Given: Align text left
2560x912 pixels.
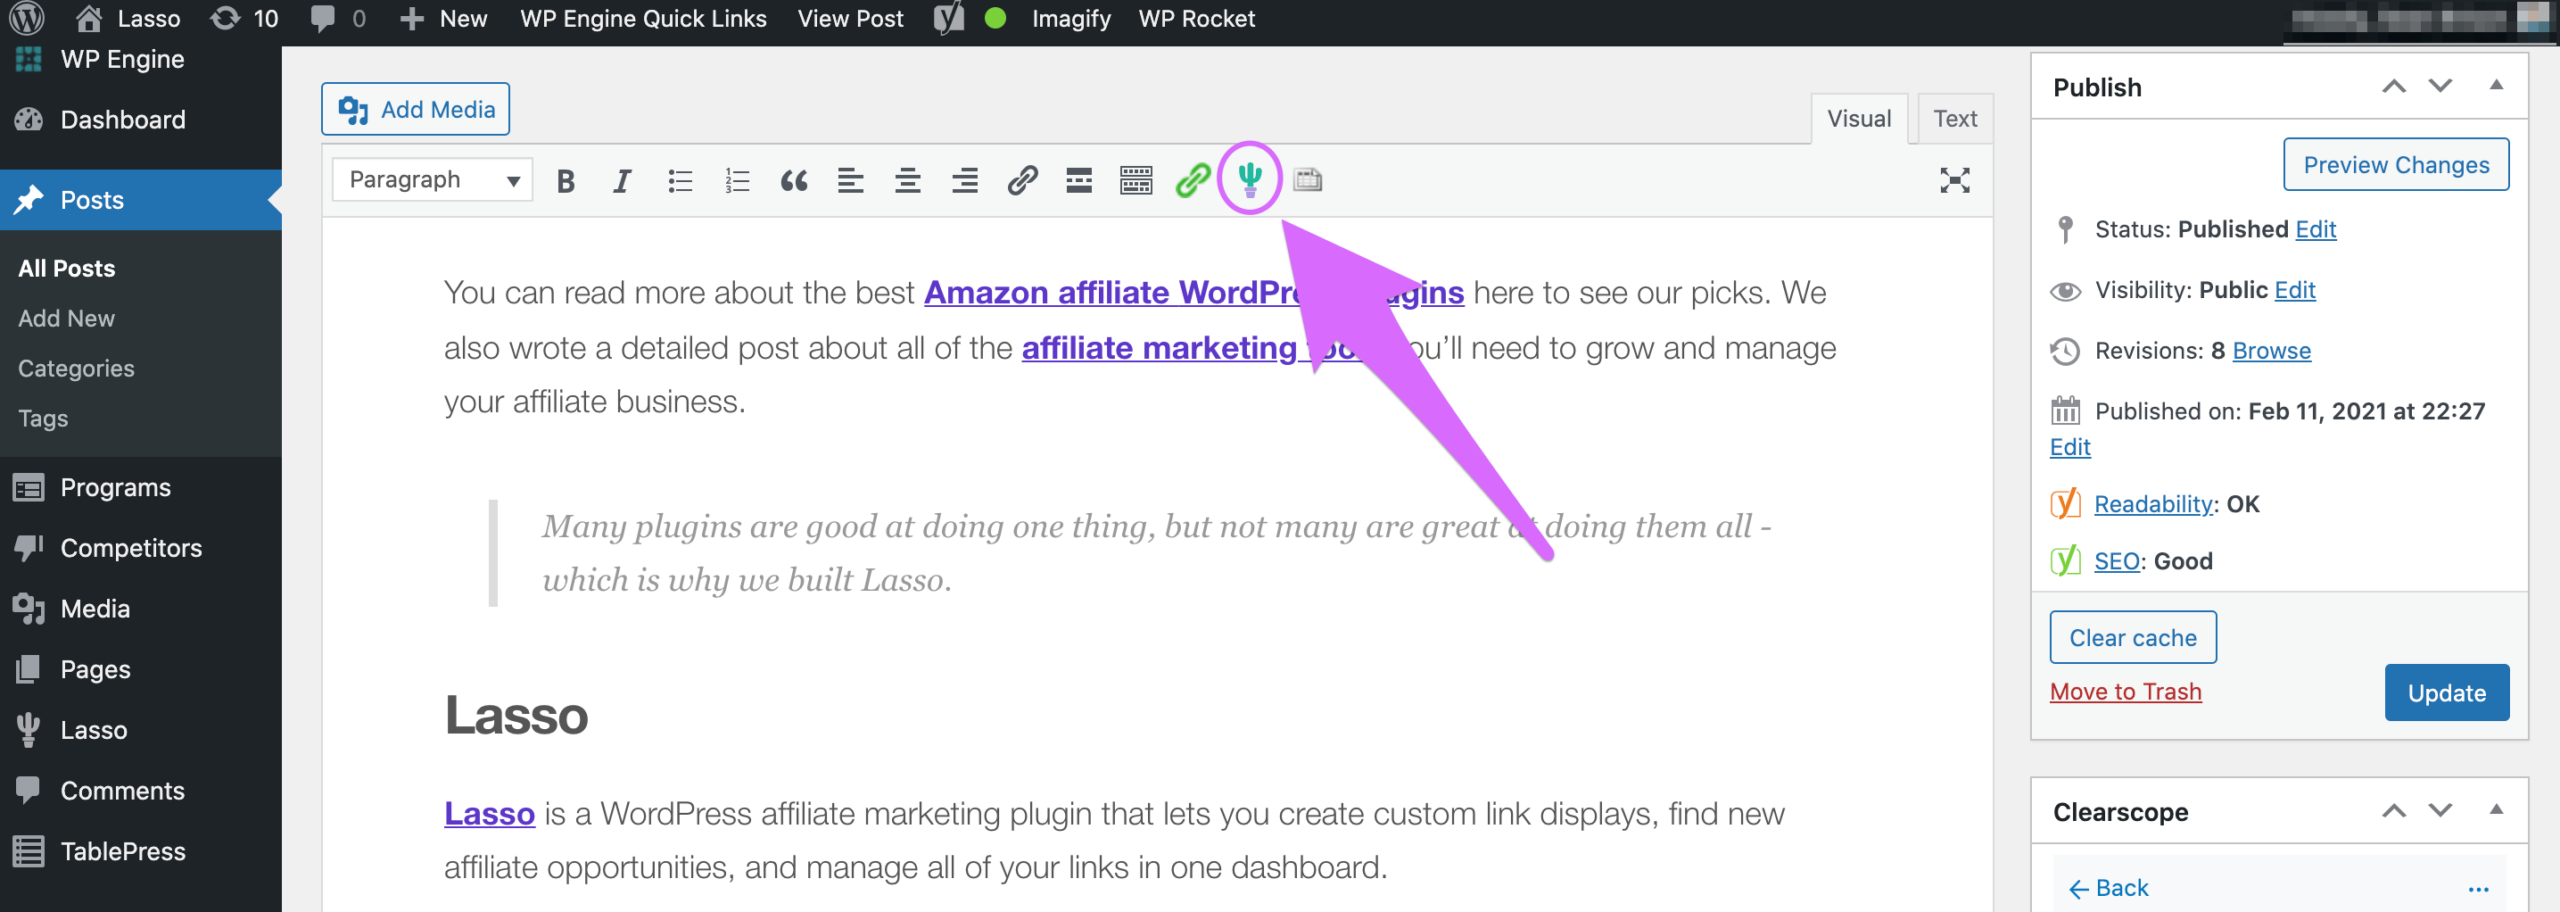Looking at the screenshot, I should pyautogui.click(x=851, y=181).
